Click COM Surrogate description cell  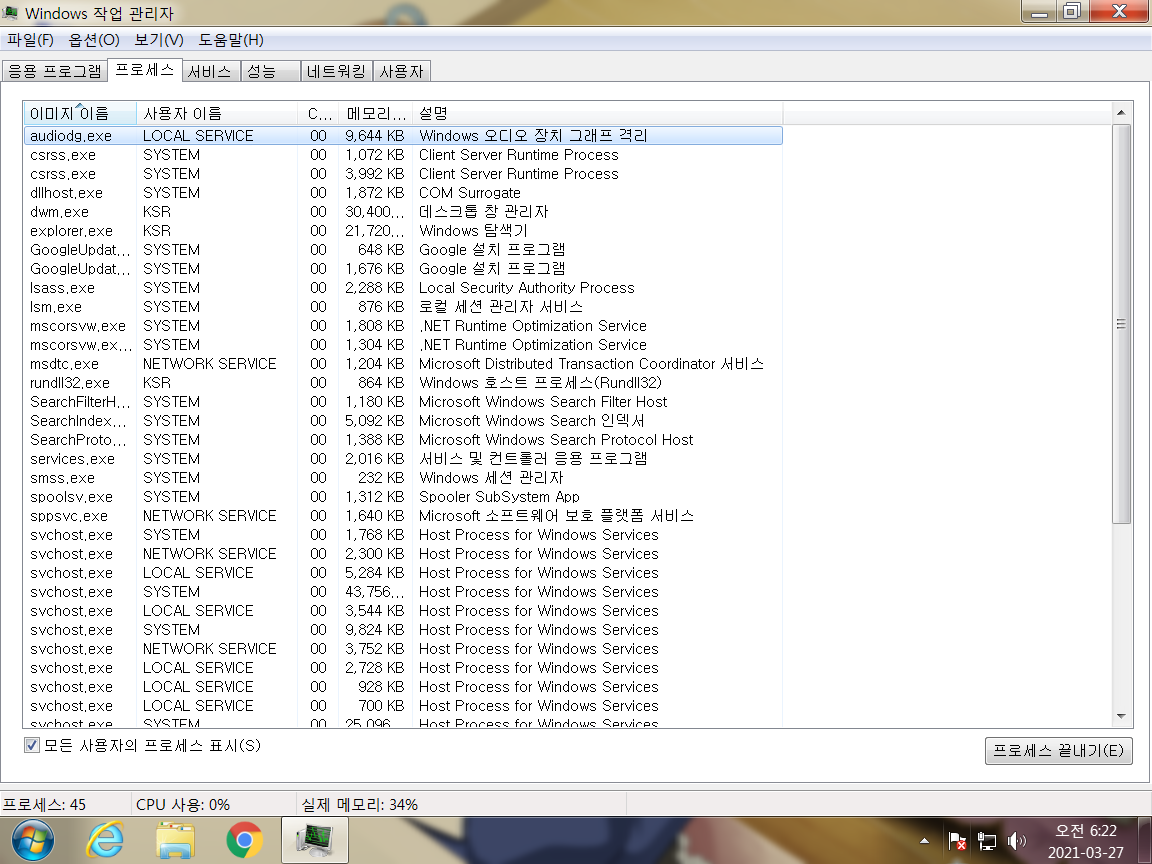click(x=469, y=193)
